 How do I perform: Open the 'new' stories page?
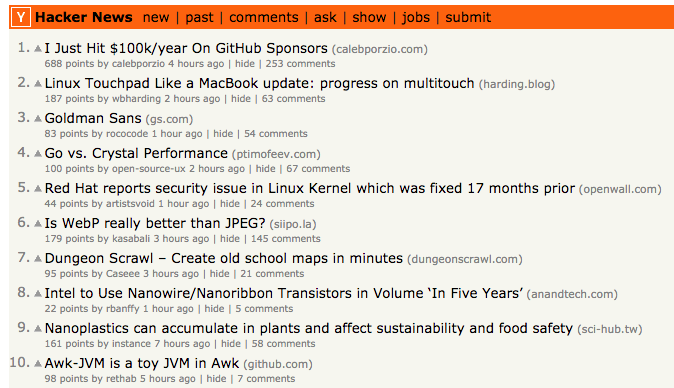click(x=156, y=18)
